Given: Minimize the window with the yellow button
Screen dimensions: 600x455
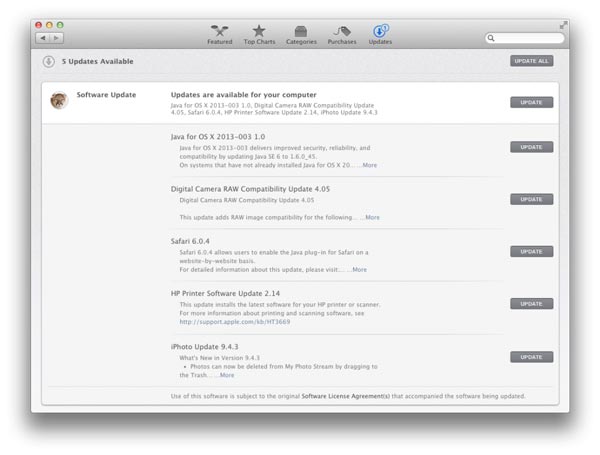Looking at the screenshot, I should click(49, 25).
